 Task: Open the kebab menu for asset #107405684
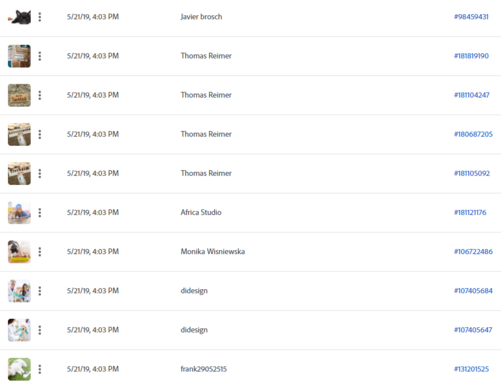click(x=40, y=291)
